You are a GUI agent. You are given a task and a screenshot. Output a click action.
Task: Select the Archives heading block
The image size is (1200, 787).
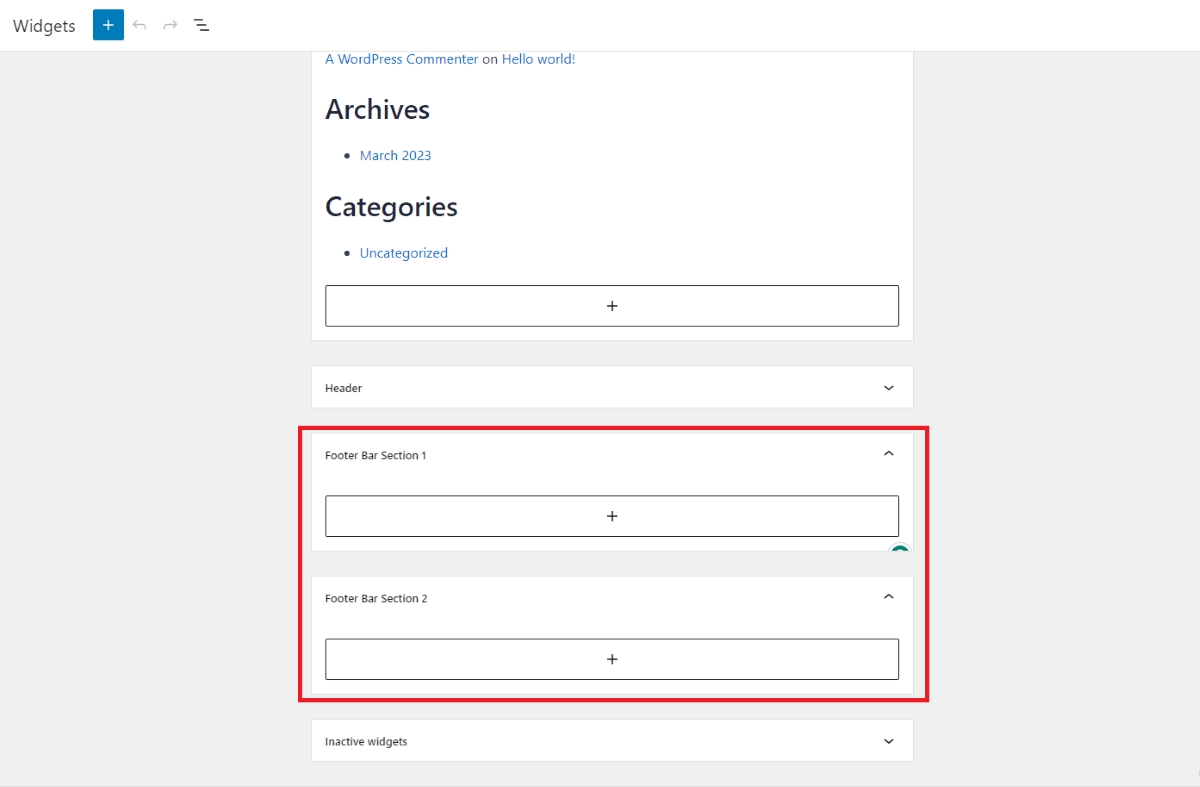click(x=377, y=110)
